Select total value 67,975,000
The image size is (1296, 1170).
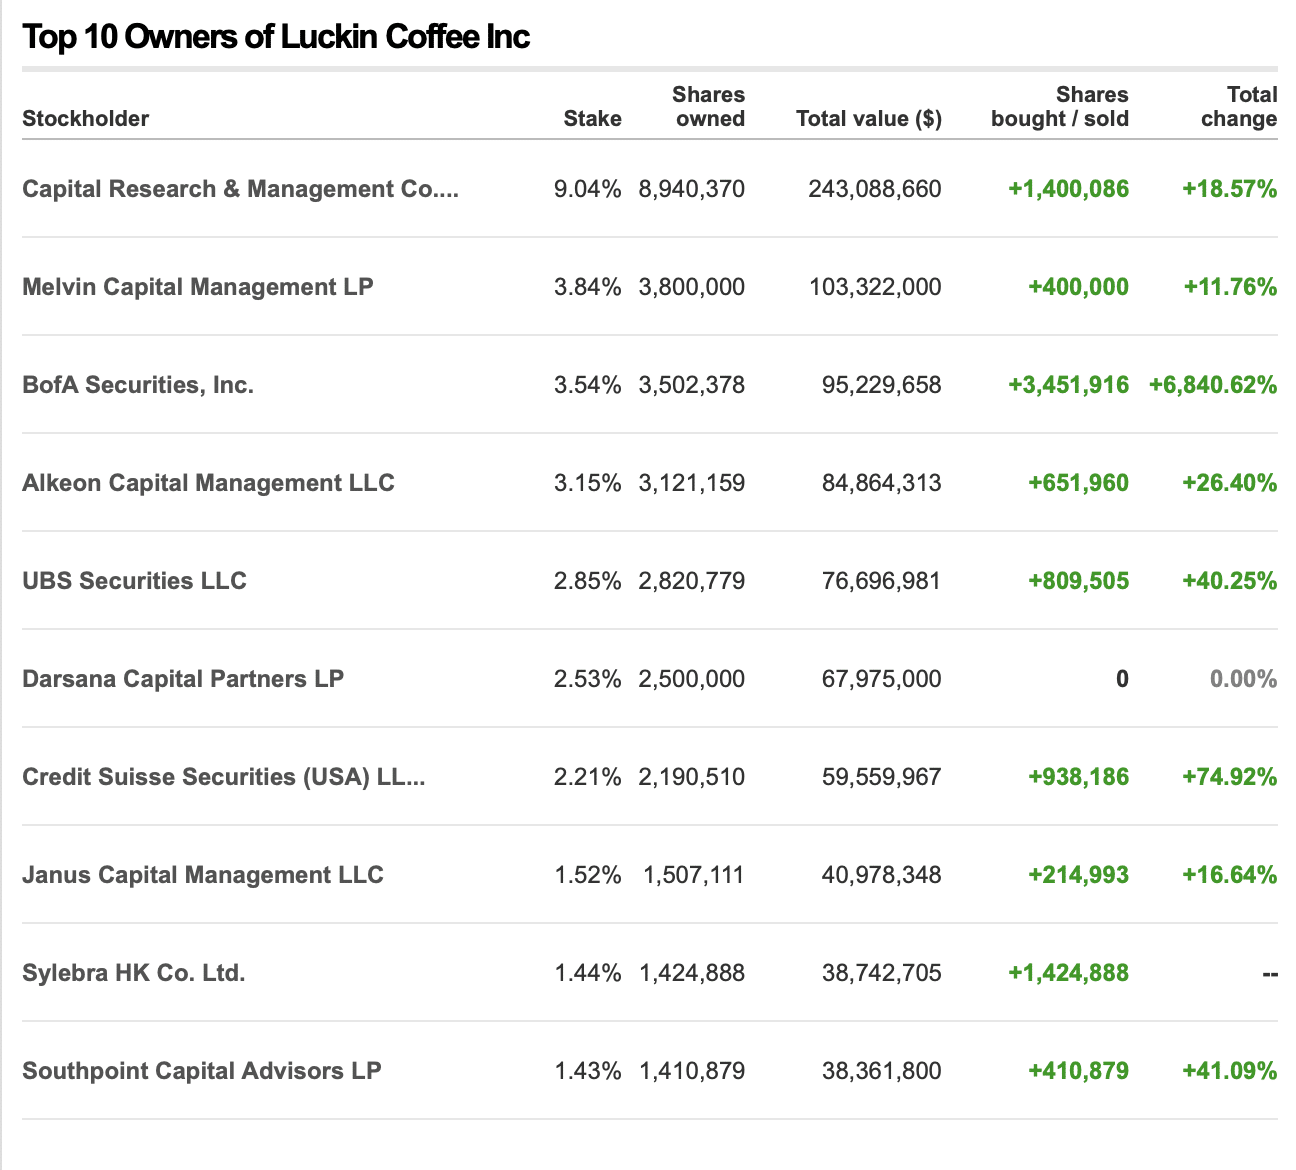pos(882,679)
